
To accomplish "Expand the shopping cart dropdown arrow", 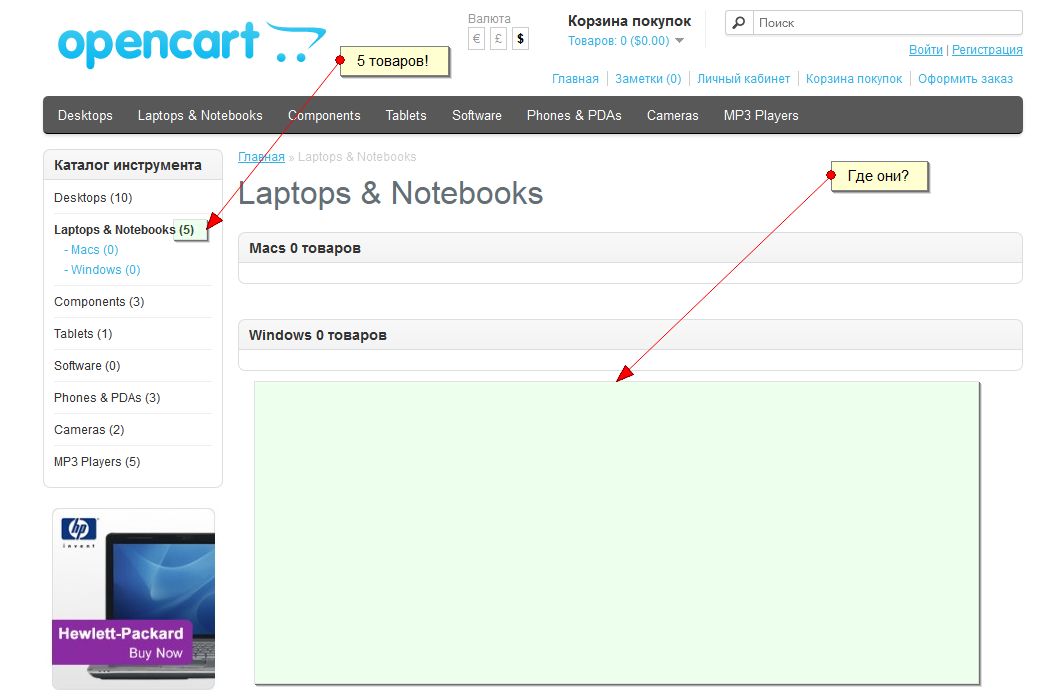I will click(679, 41).
